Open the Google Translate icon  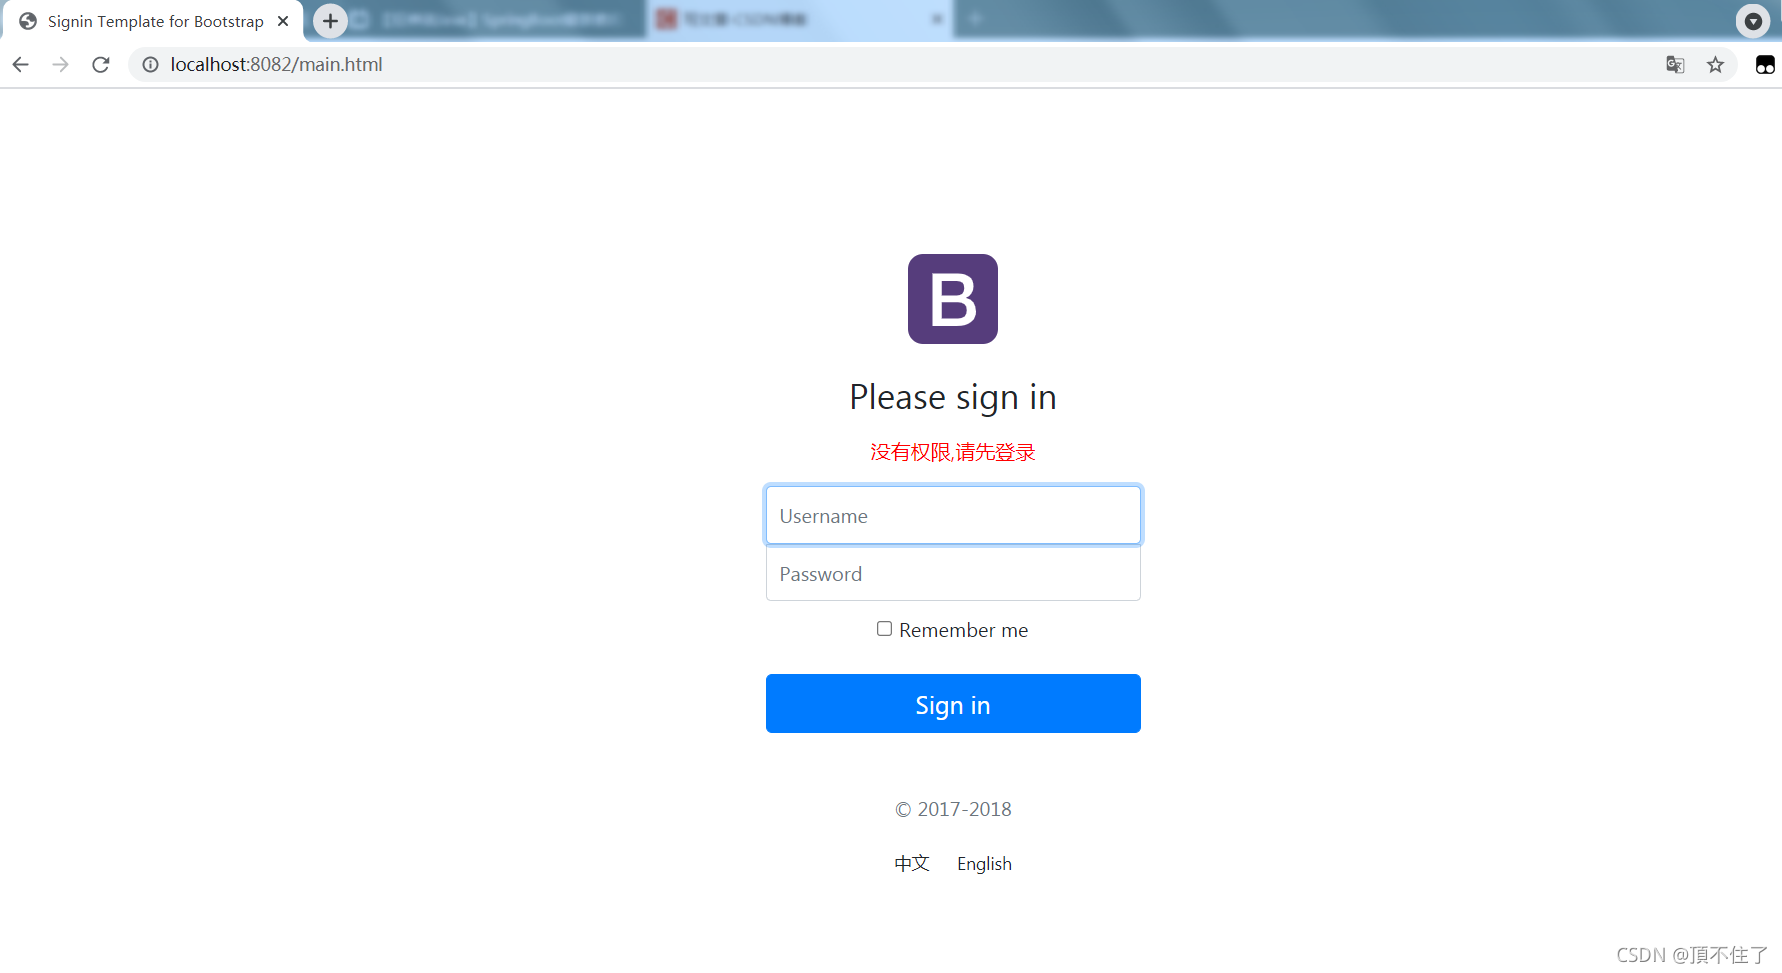(x=1675, y=65)
